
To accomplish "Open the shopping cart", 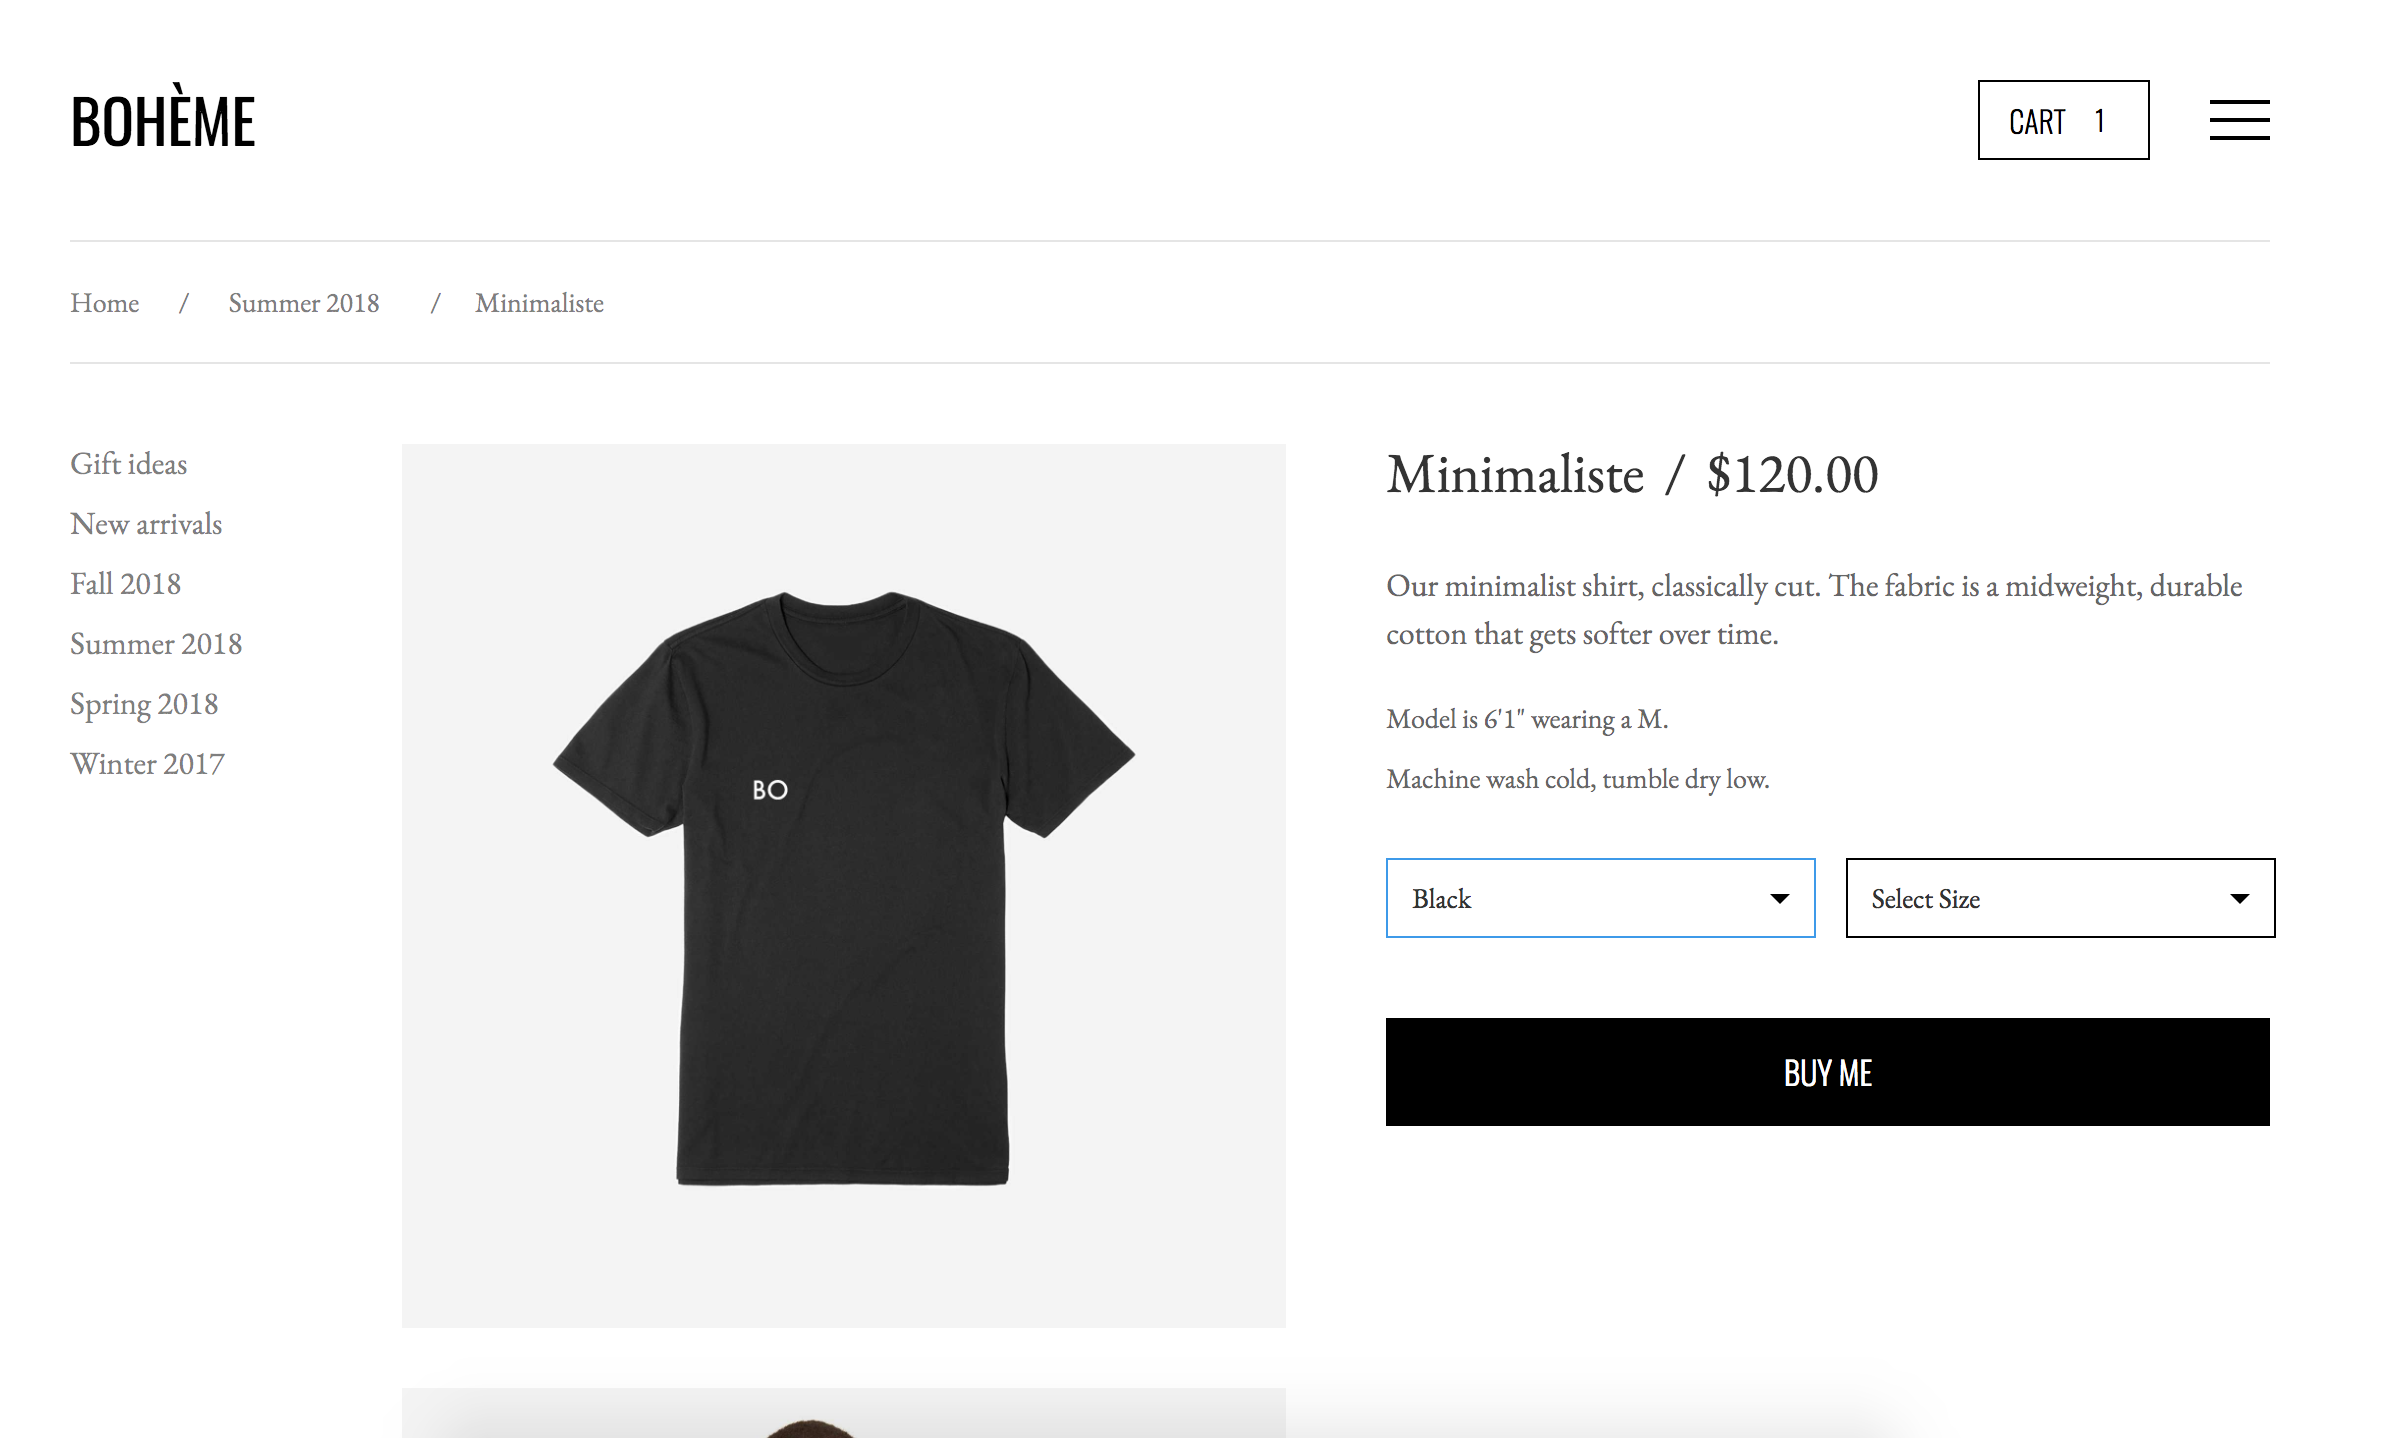I will [2062, 120].
